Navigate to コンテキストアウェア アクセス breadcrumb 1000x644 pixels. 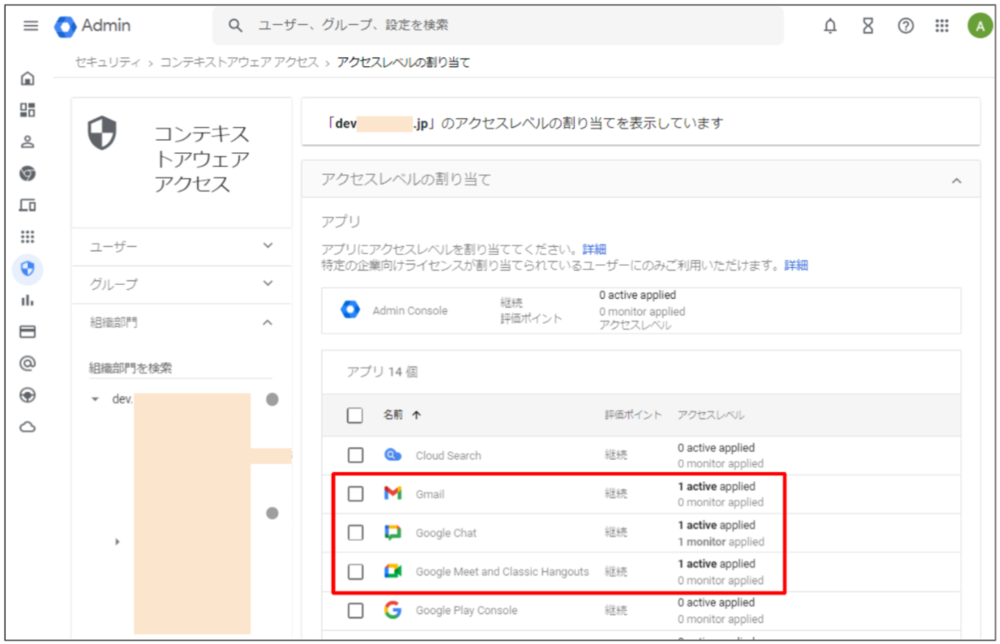240,63
